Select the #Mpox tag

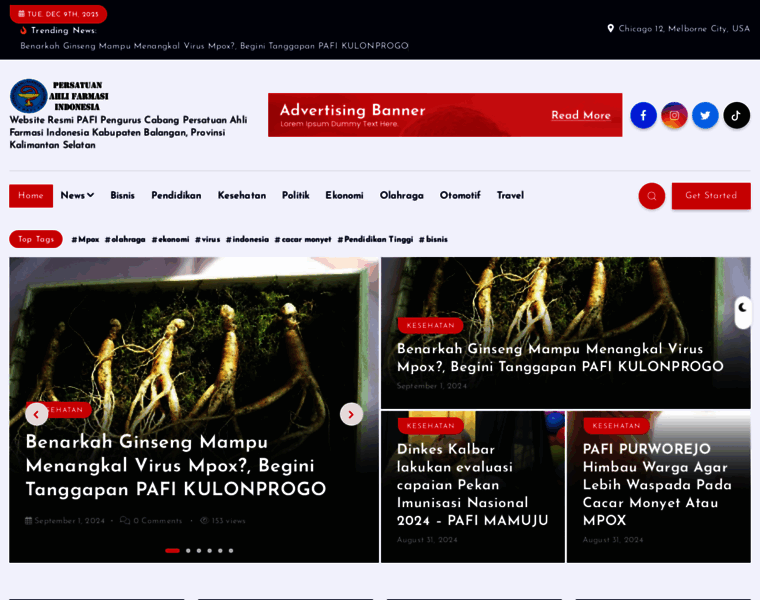coord(85,239)
